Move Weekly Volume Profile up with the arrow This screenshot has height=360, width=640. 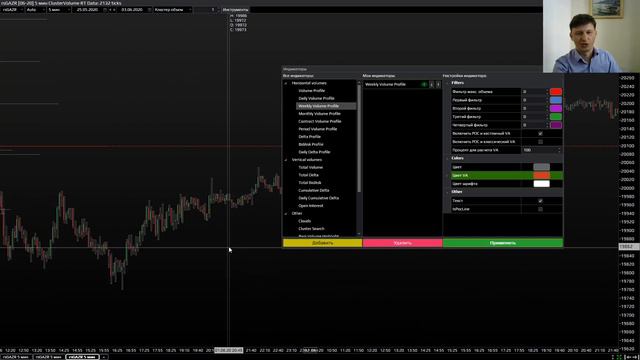(438, 84)
